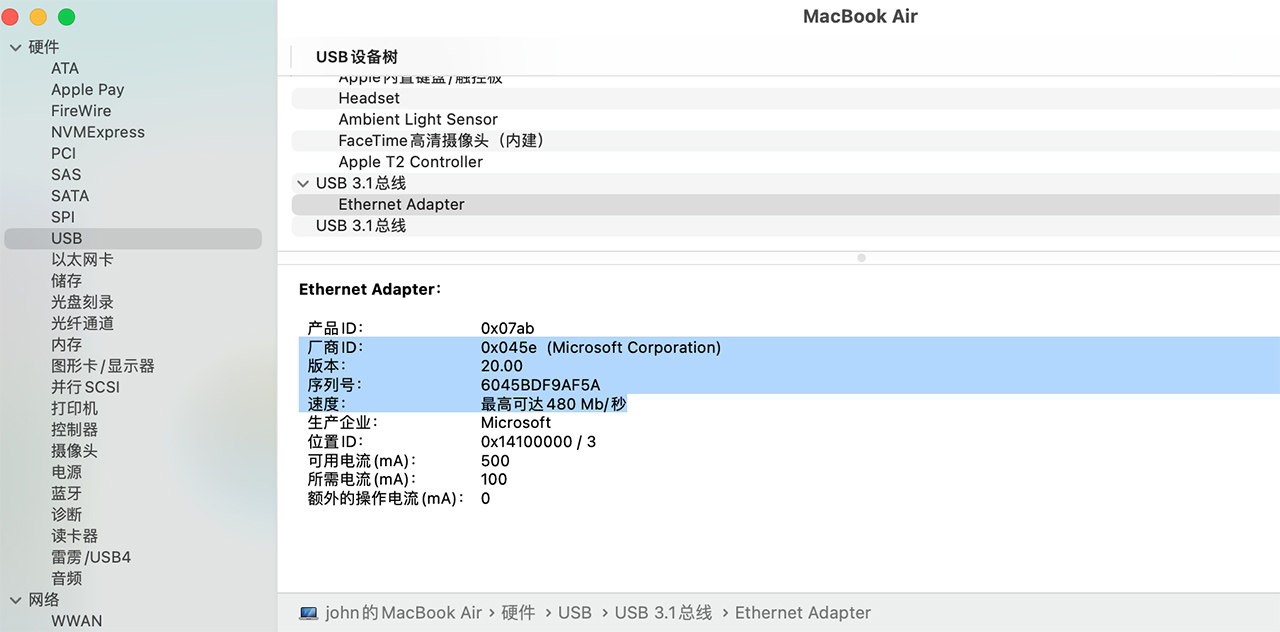Collapse the 网络 section in the sidebar
Screen dimensions: 1280x632
tap(15, 600)
